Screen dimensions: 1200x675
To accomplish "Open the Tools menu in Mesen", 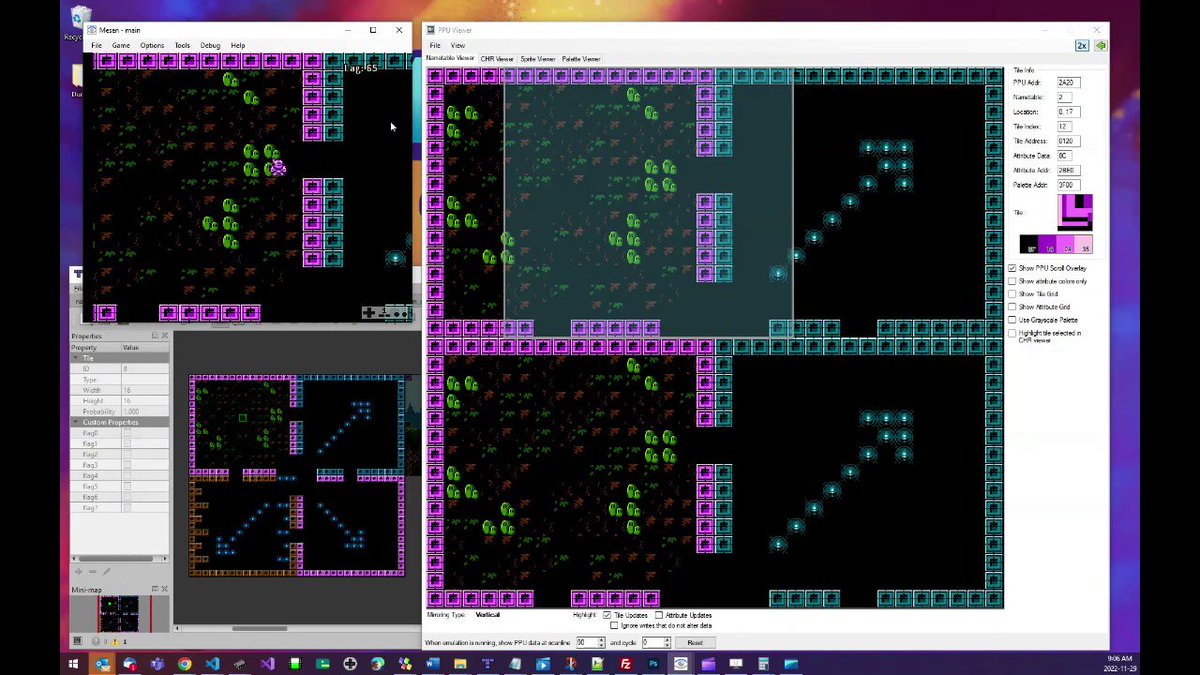I will coord(182,45).
